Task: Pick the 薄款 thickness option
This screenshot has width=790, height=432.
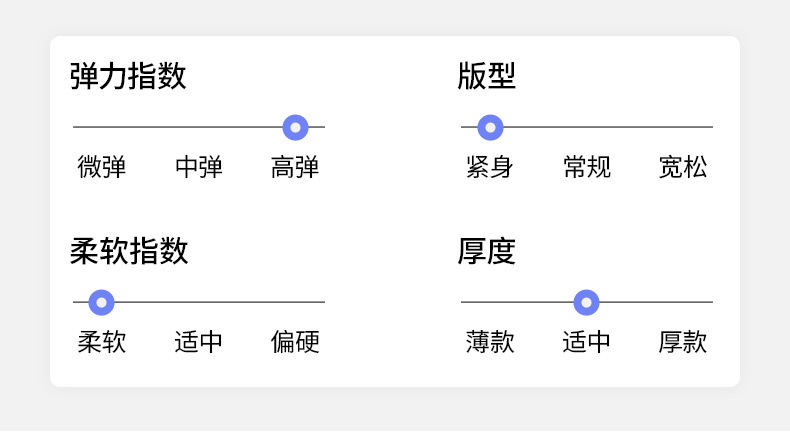Action: 490,342
